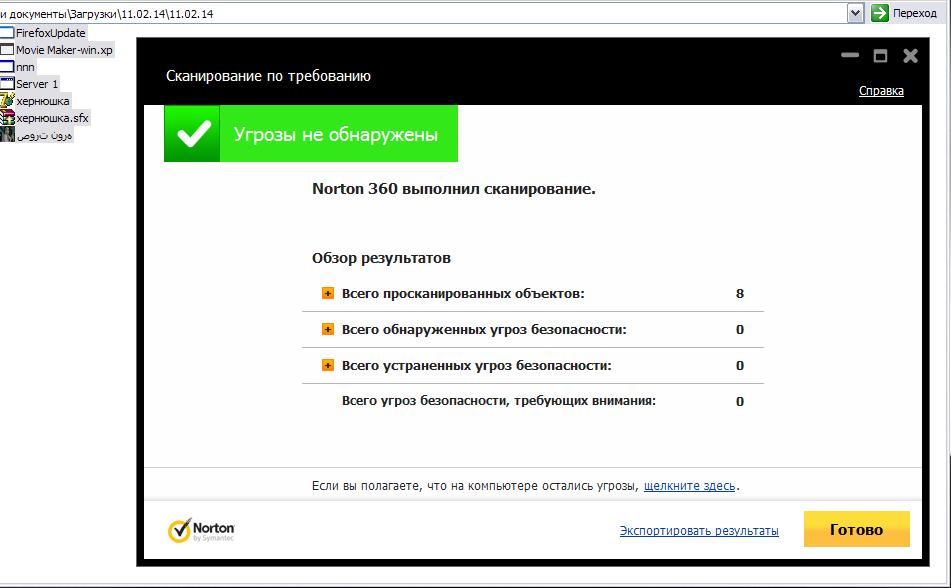Expand total resolved security threats row
Viewport: 951px width, 588px height.
[328, 365]
